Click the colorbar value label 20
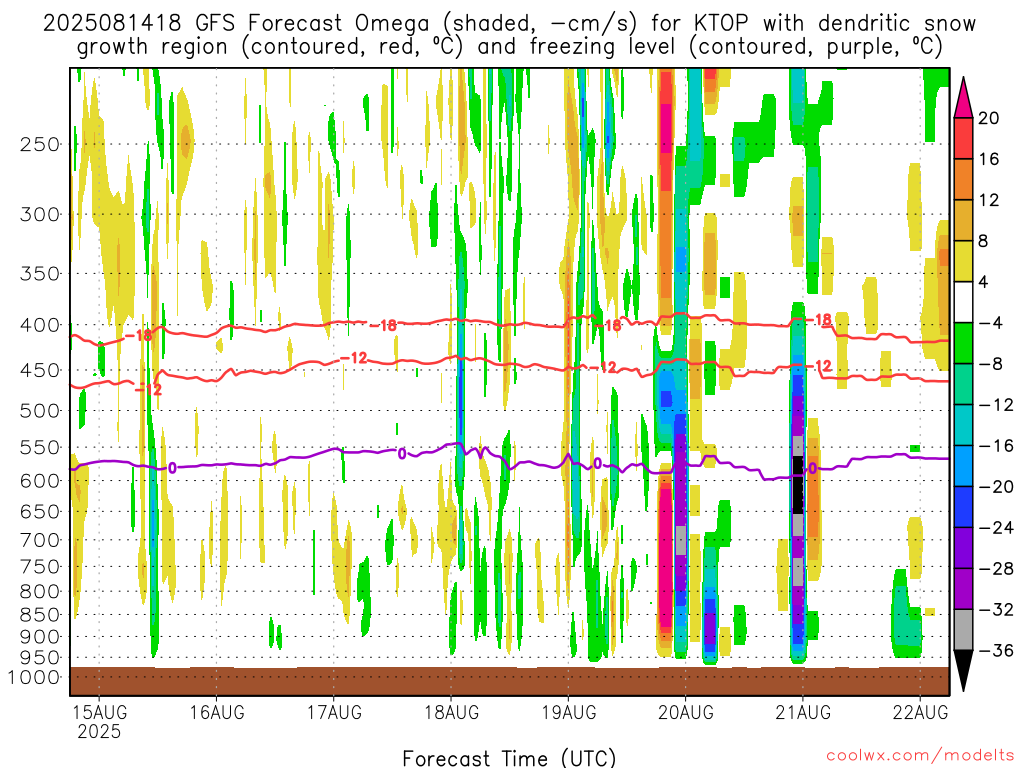 point(989,118)
